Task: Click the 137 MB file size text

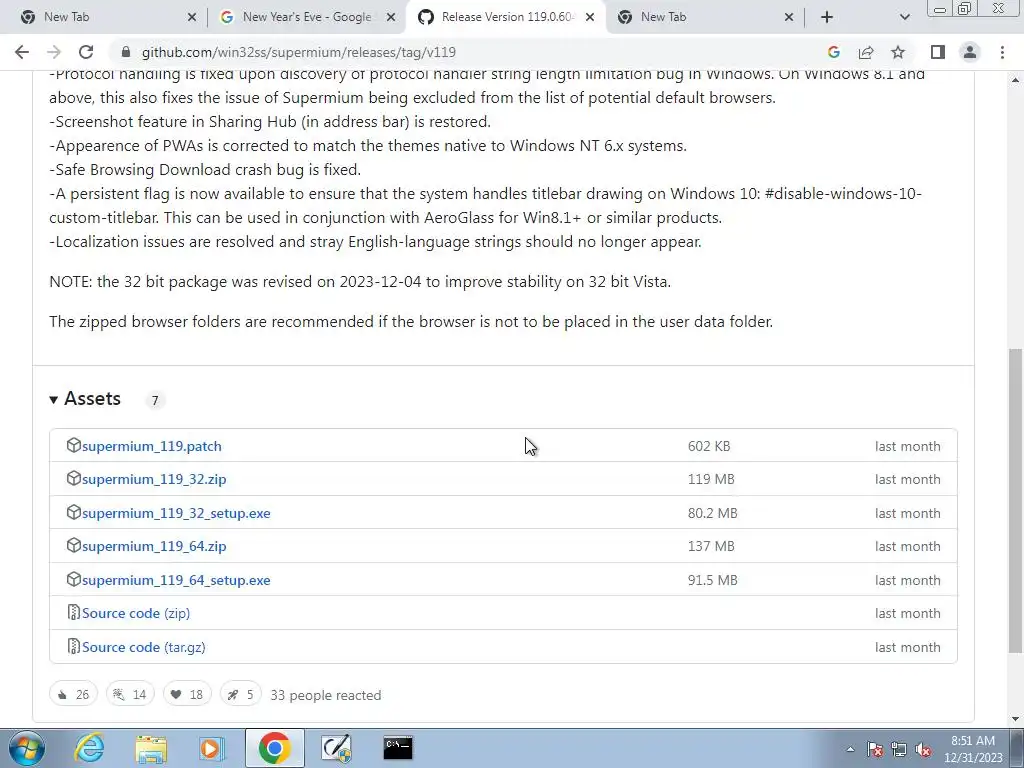Action: tap(711, 546)
